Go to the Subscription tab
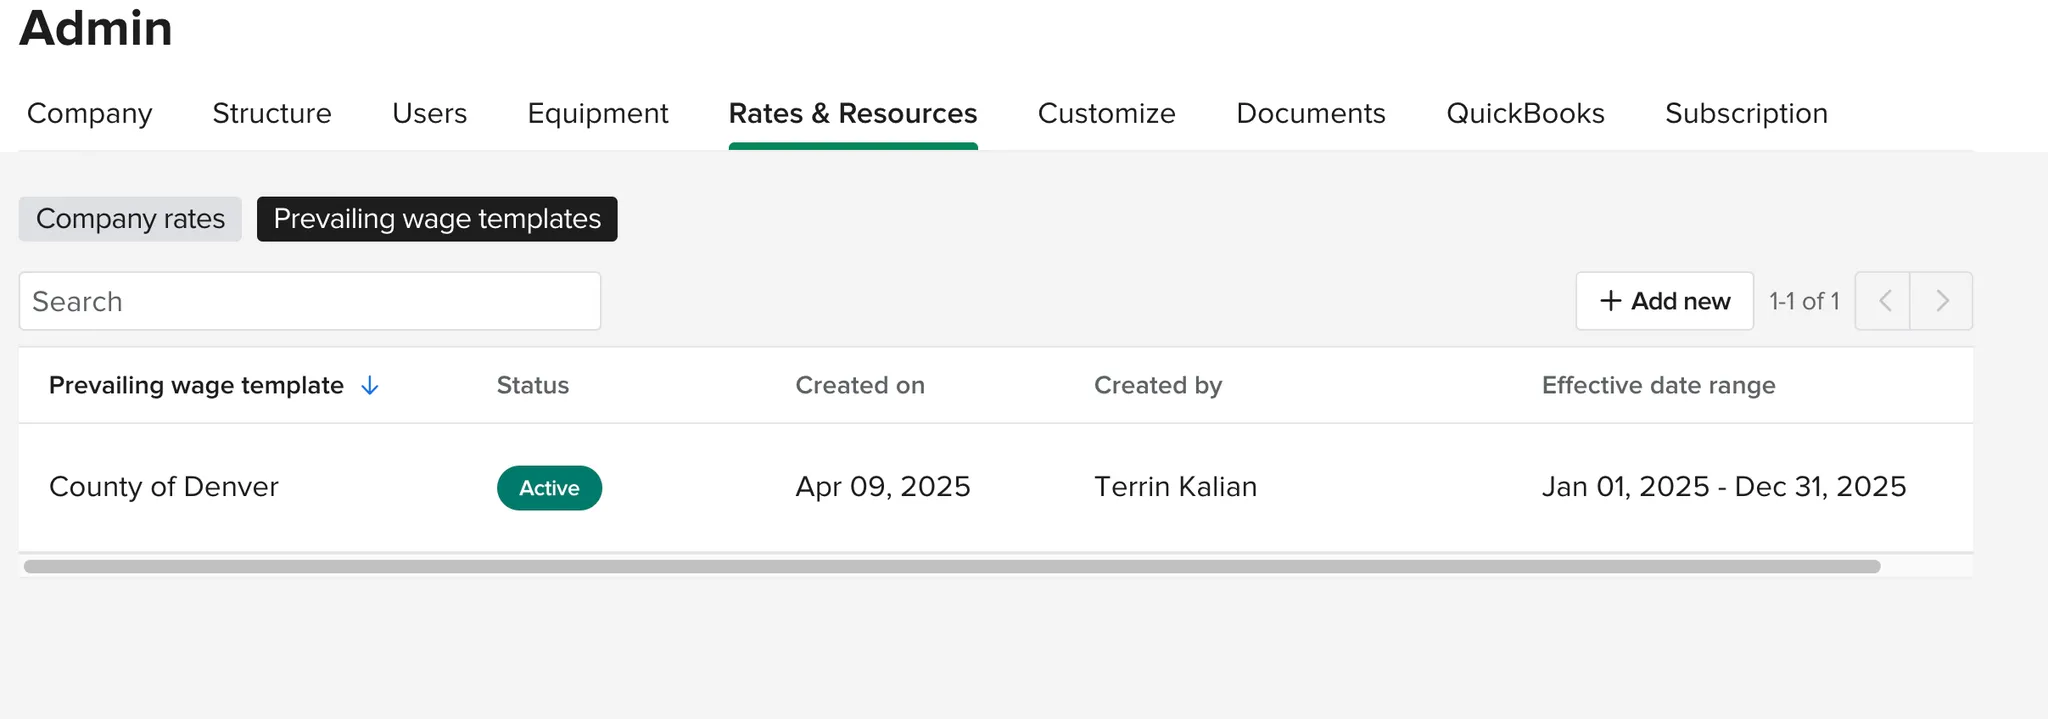 click(x=1746, y=114)
